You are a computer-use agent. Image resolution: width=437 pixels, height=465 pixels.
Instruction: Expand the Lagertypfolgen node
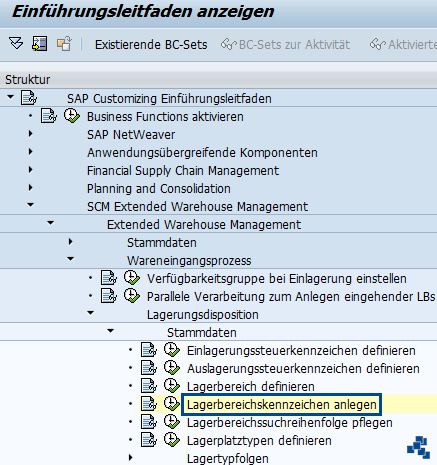tap(130, 458)
